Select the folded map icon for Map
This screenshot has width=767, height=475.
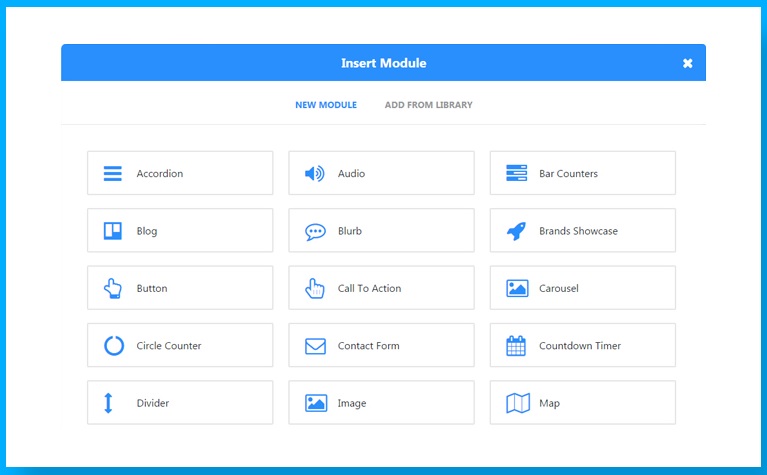pos(518,403)
